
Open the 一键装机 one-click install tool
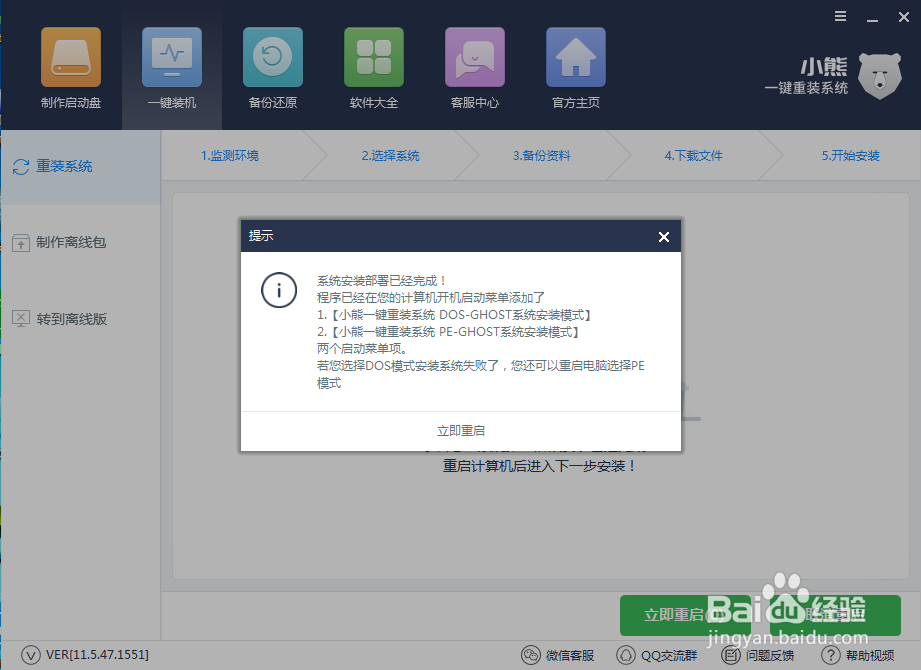point(171,68)
